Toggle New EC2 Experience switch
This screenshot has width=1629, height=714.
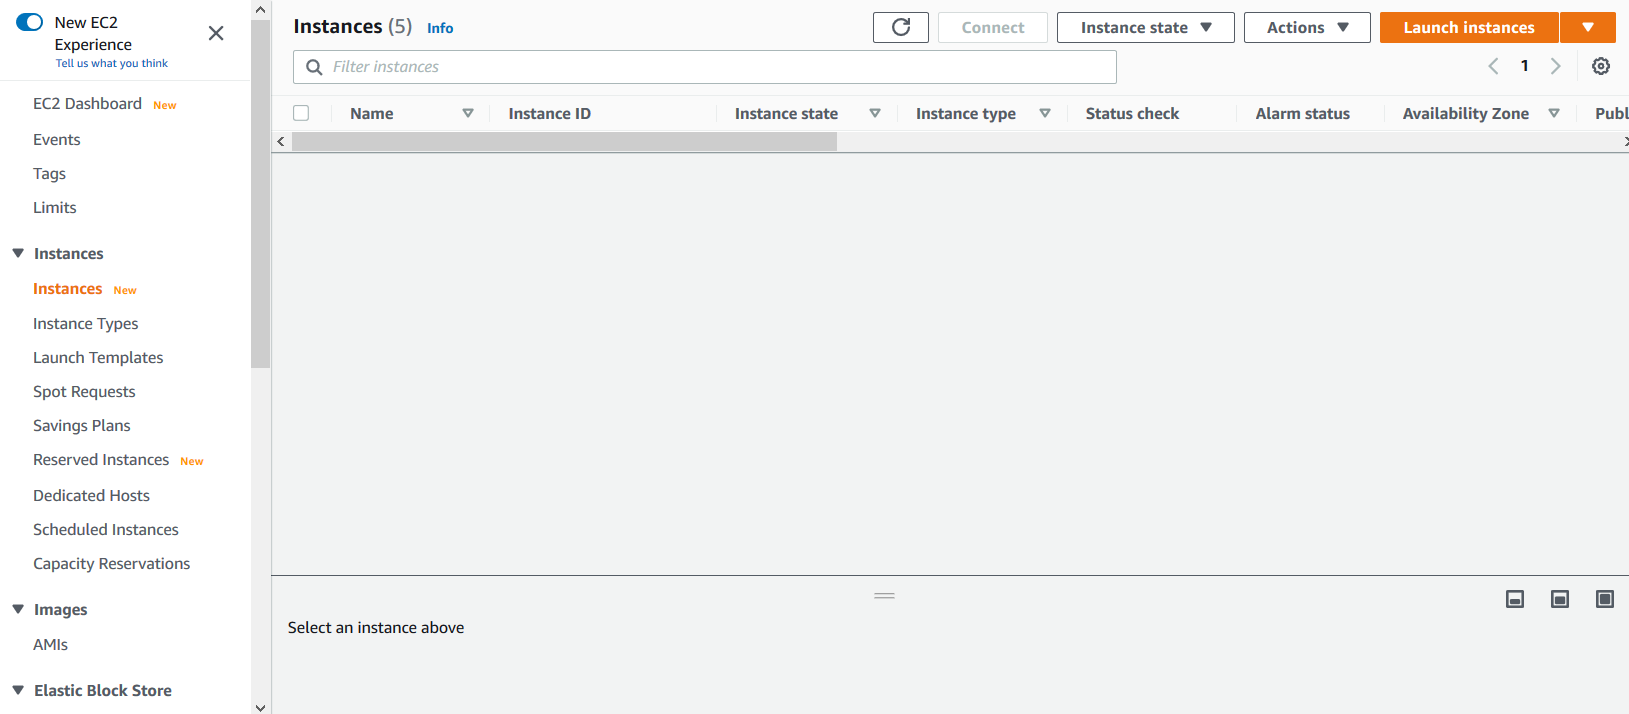tap(30, 22)
